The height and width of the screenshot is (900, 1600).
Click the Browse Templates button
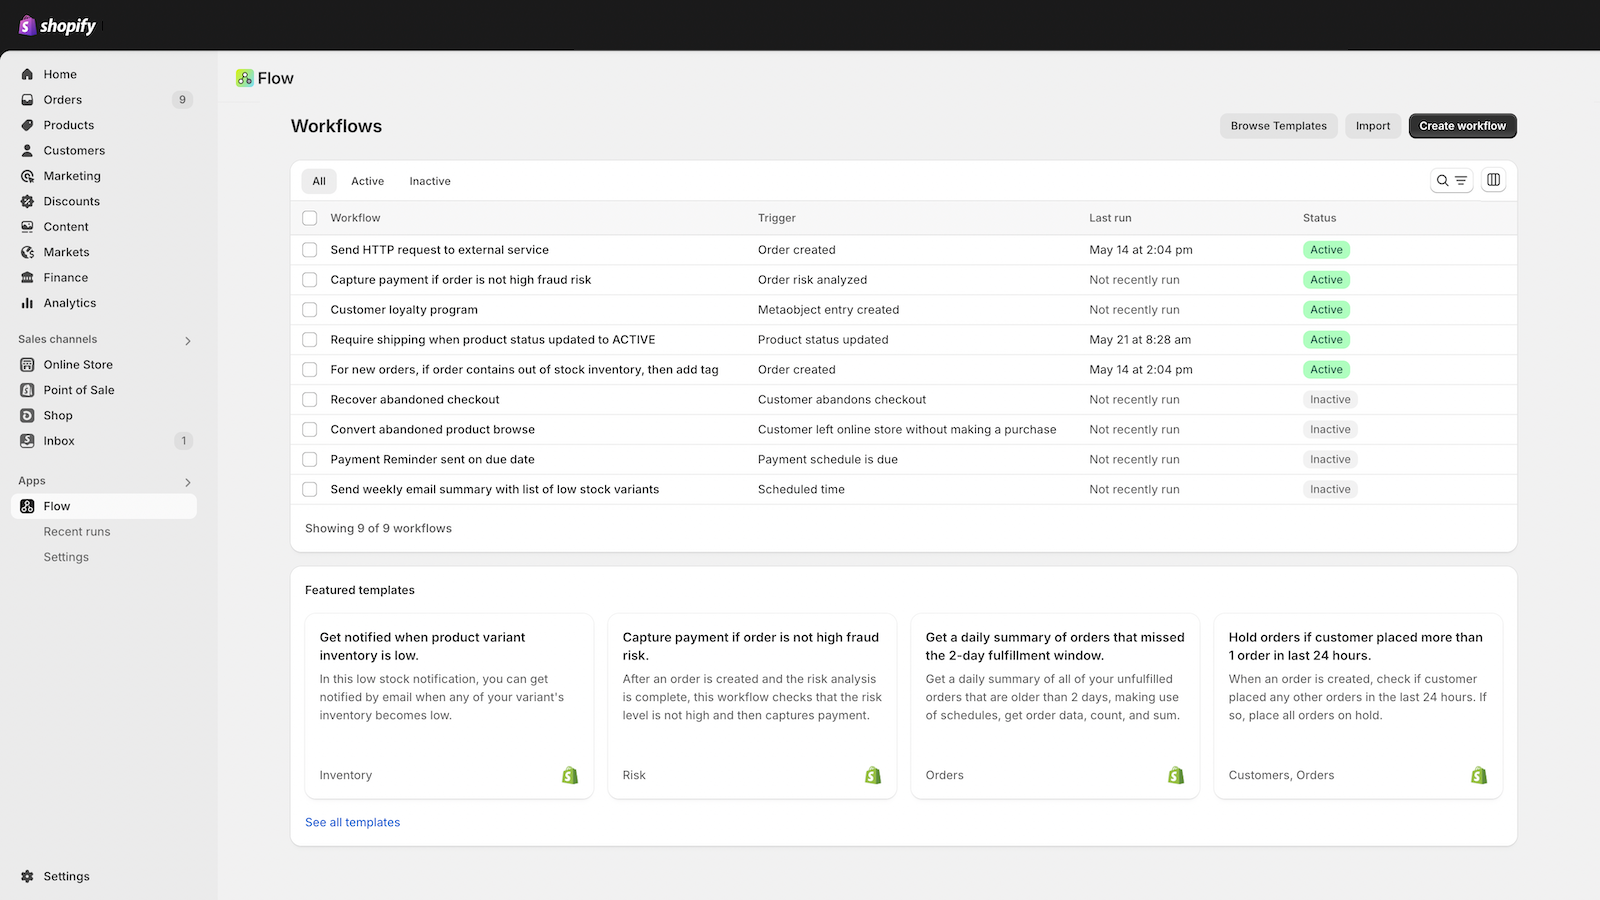click(x=1278, y=126)
